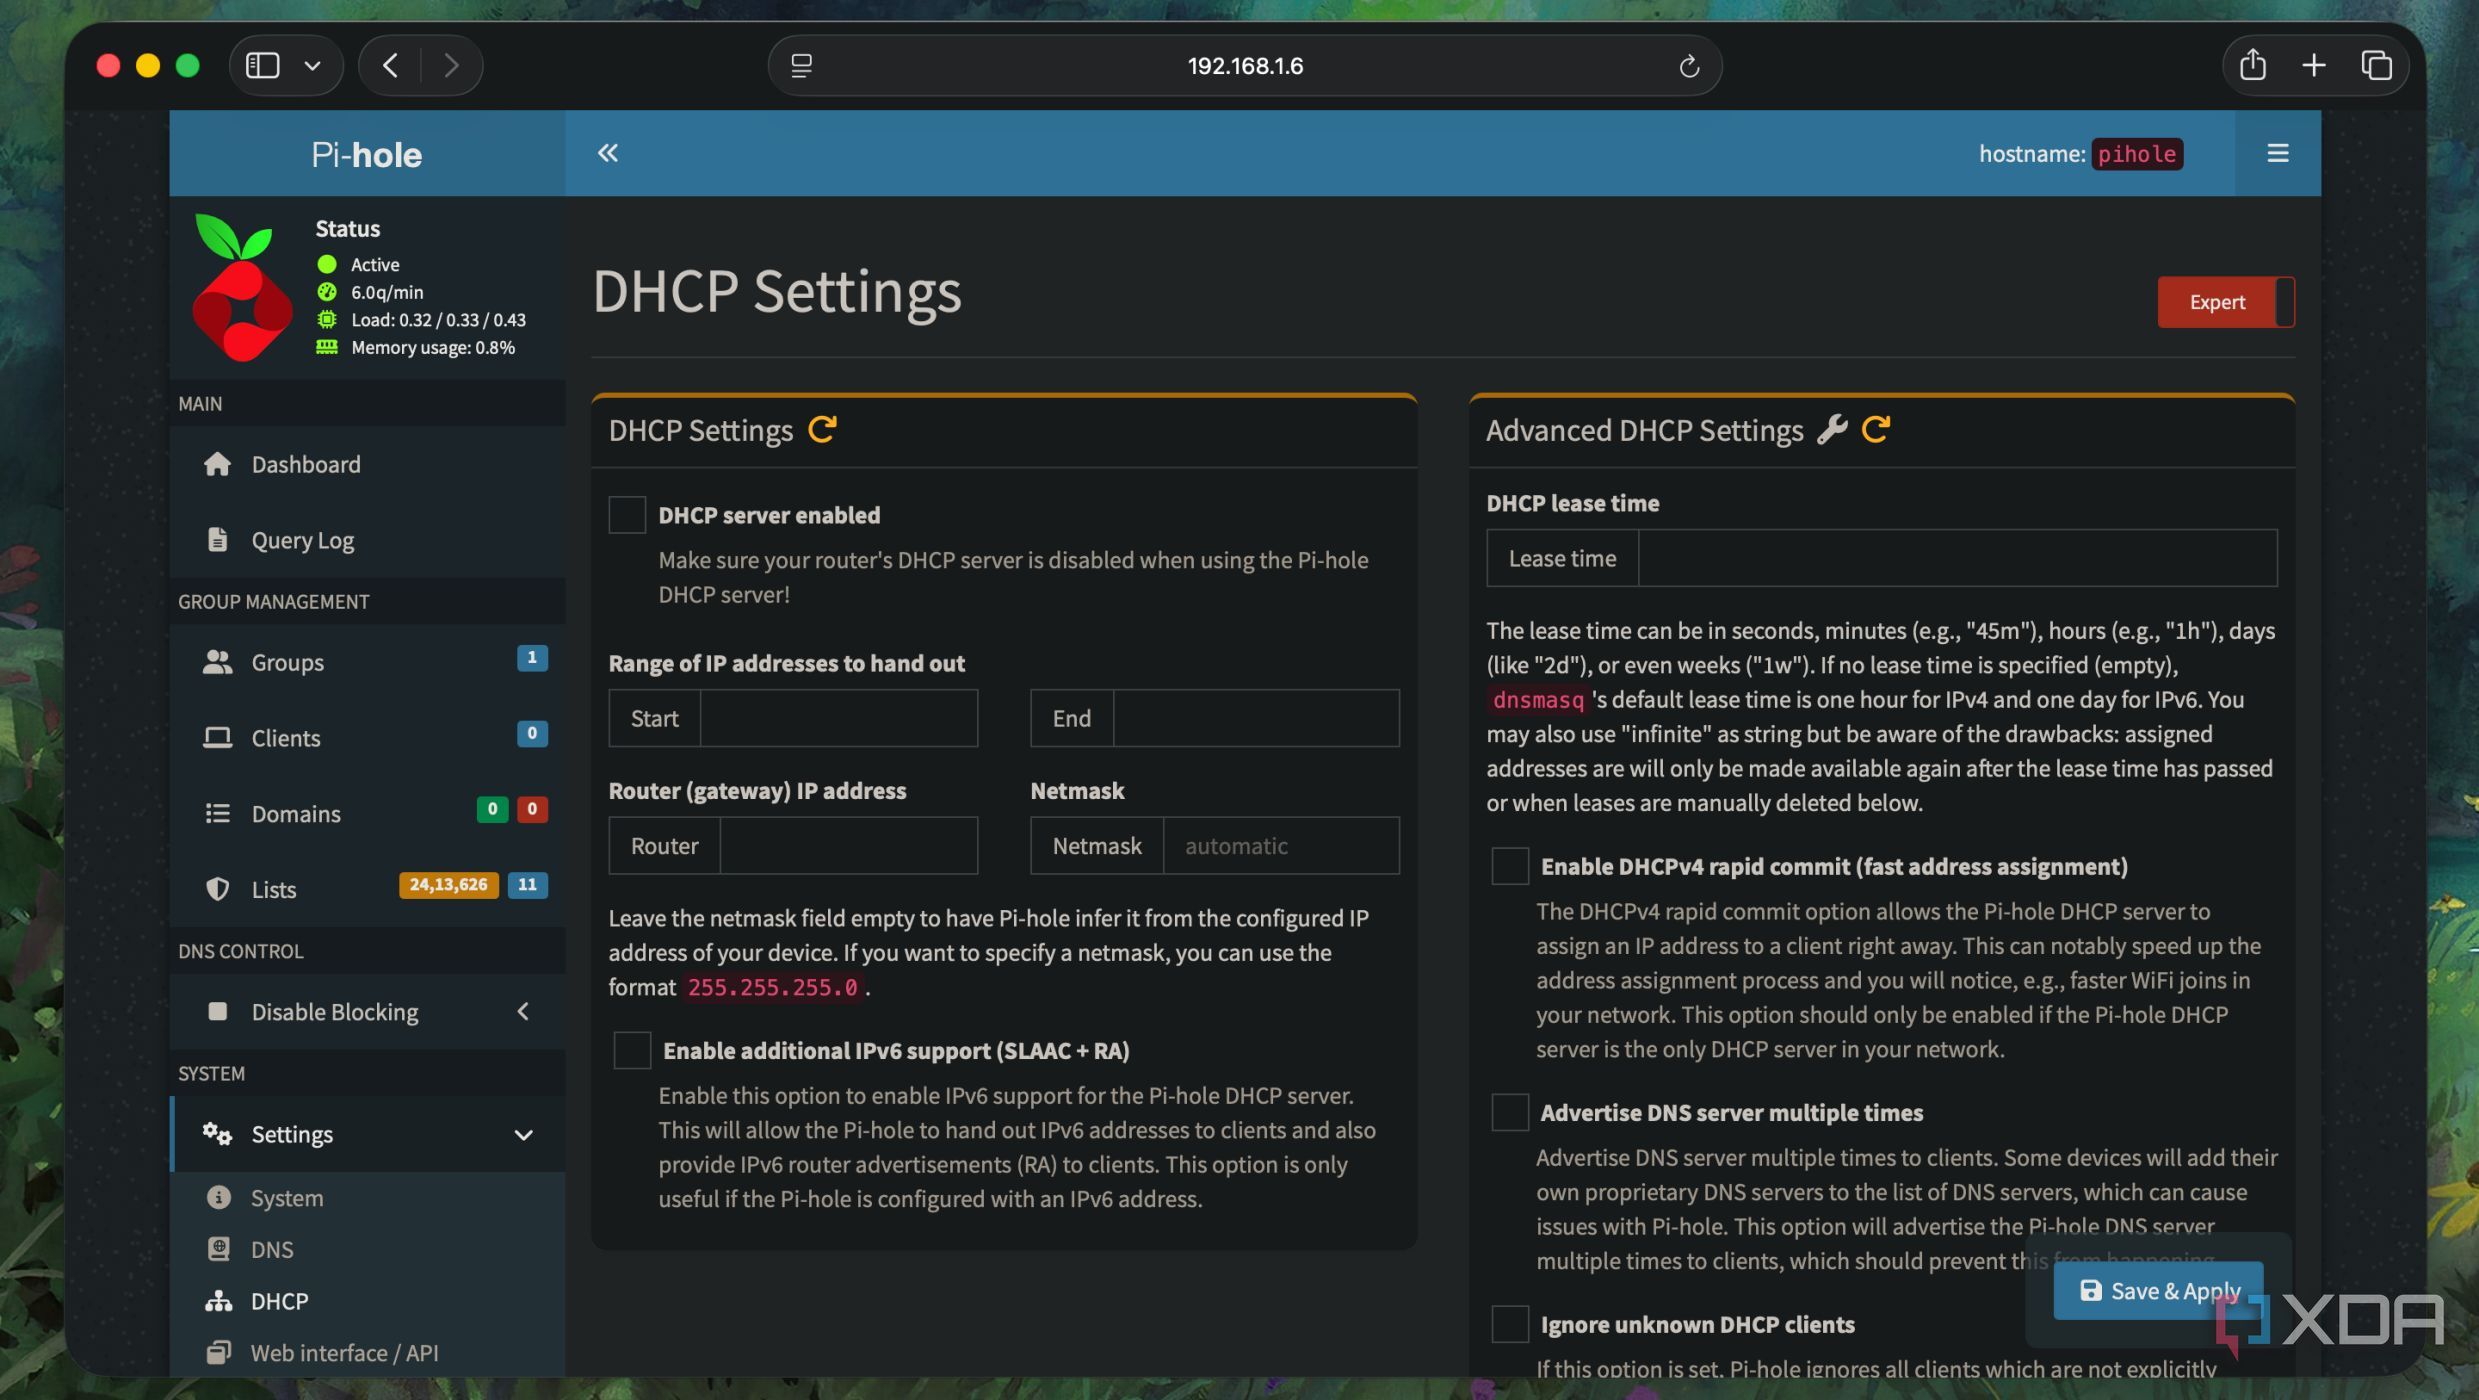The width and height of the screenshot is (2479, 1400).
Task: Click the Start IP range input field
Action: 838,718
